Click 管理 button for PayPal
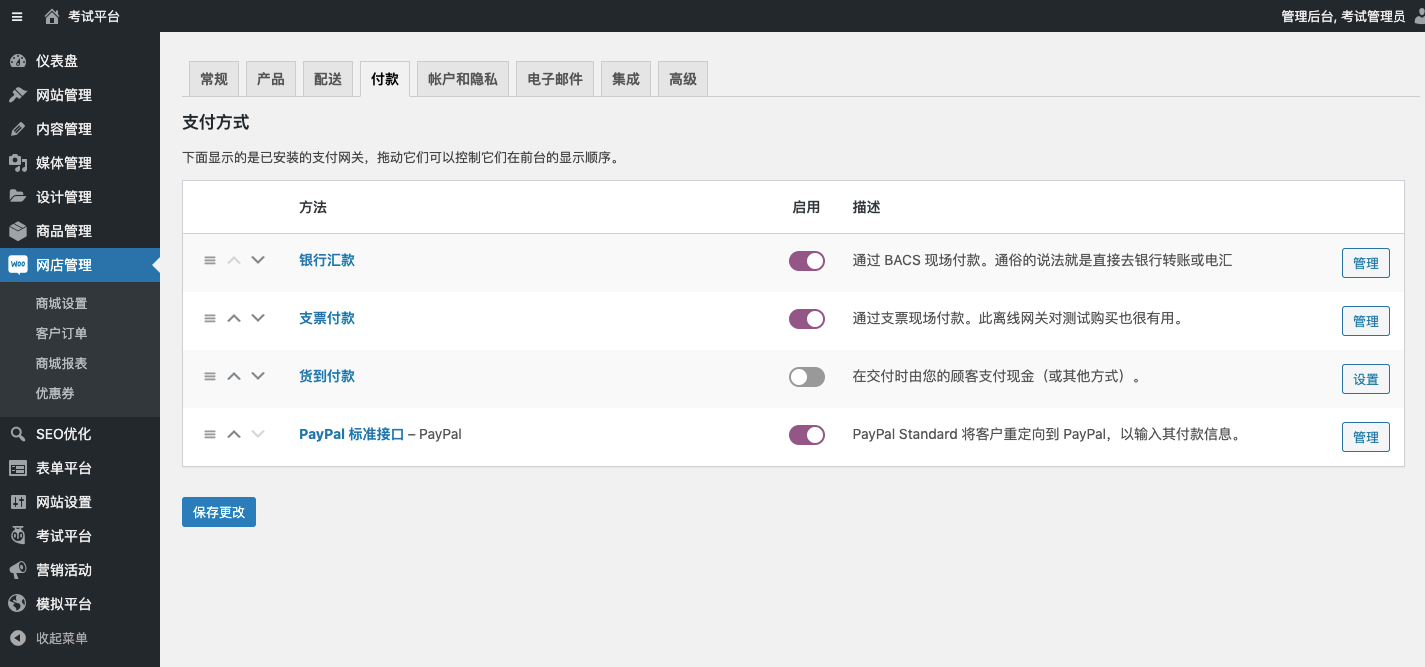The height and width of the screenshot is (667, 1425). (1366, 437)
